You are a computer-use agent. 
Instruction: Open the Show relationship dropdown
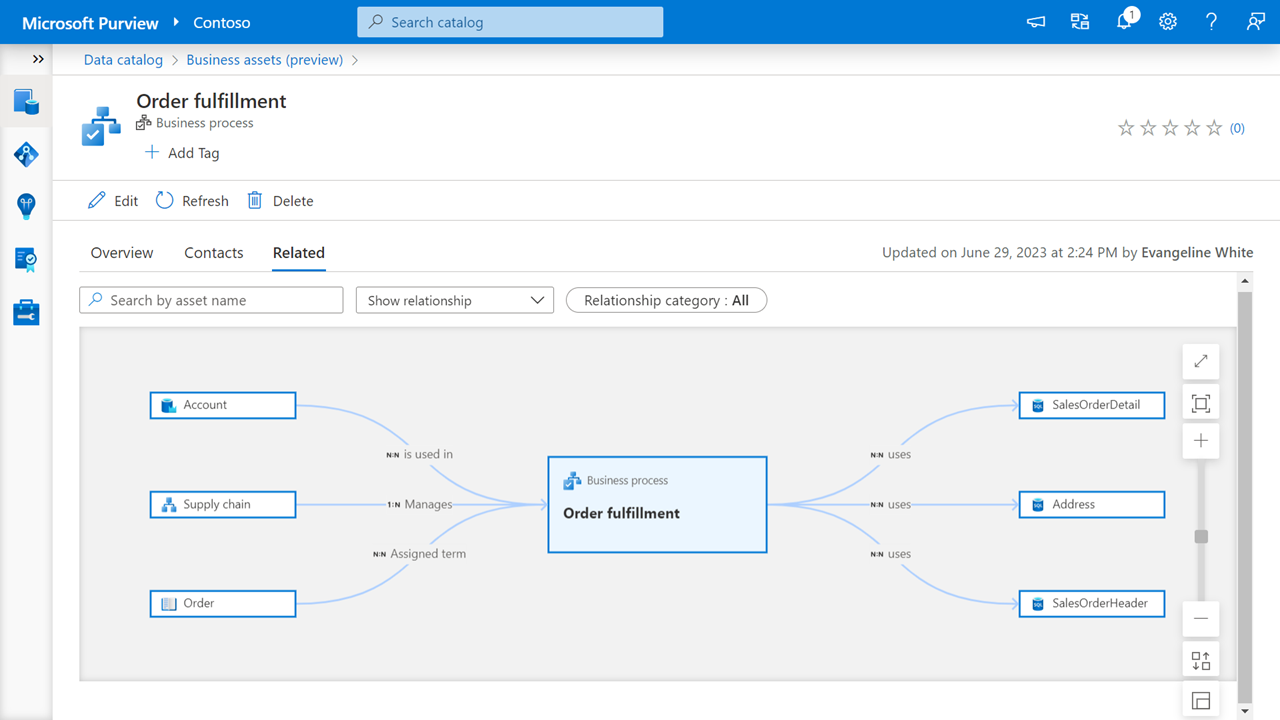click(454, 300)
